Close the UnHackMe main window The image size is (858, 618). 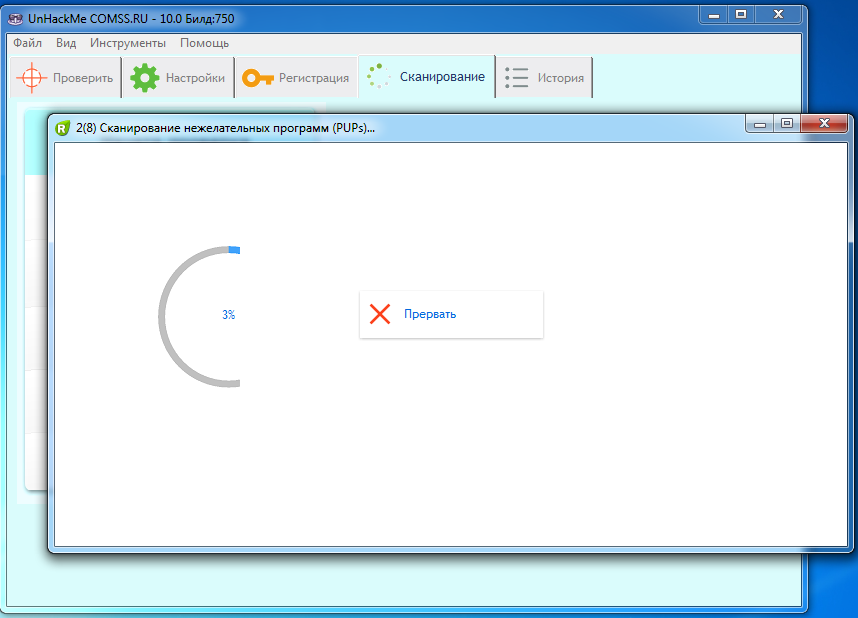click(x=778, y=15)
